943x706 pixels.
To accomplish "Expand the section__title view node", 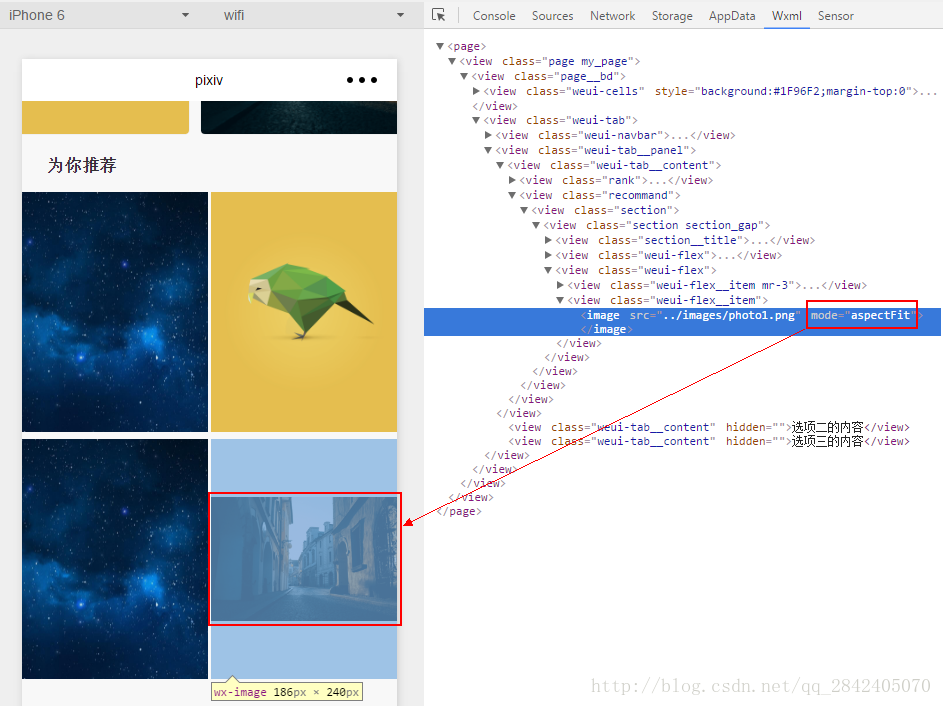I will (x=548, y=241).
